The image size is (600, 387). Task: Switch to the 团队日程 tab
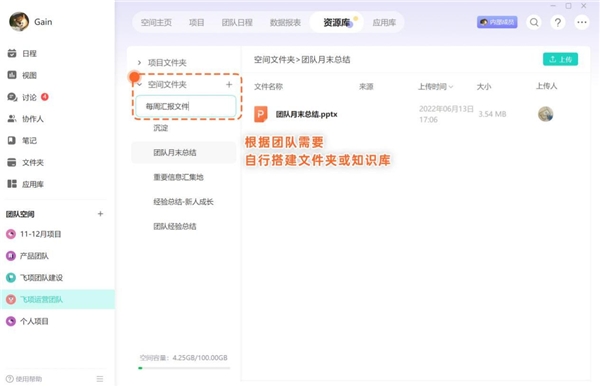click(x=237, y=23)
